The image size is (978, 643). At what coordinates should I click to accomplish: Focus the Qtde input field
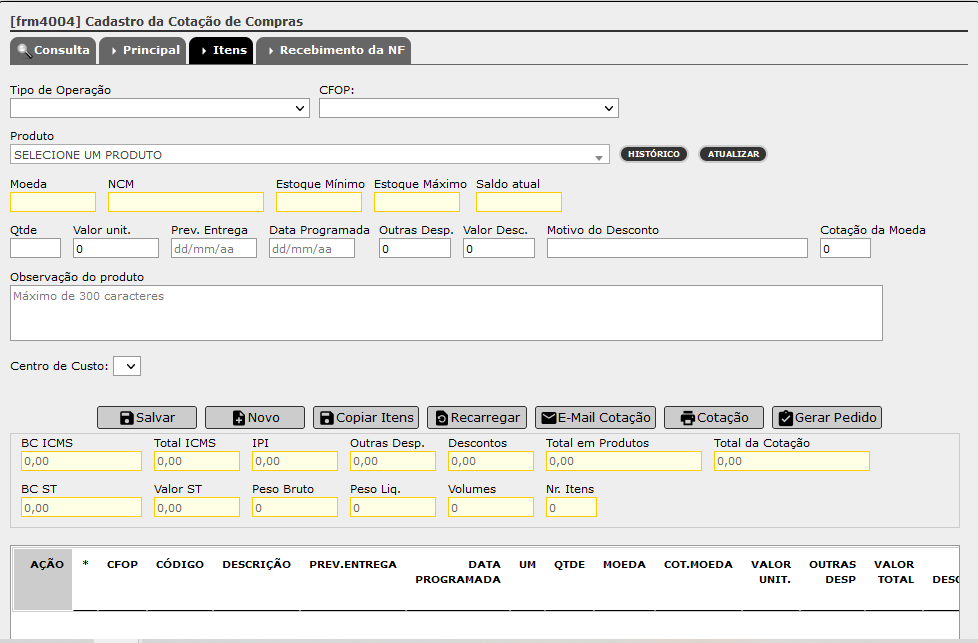click(x=36, y=248)
